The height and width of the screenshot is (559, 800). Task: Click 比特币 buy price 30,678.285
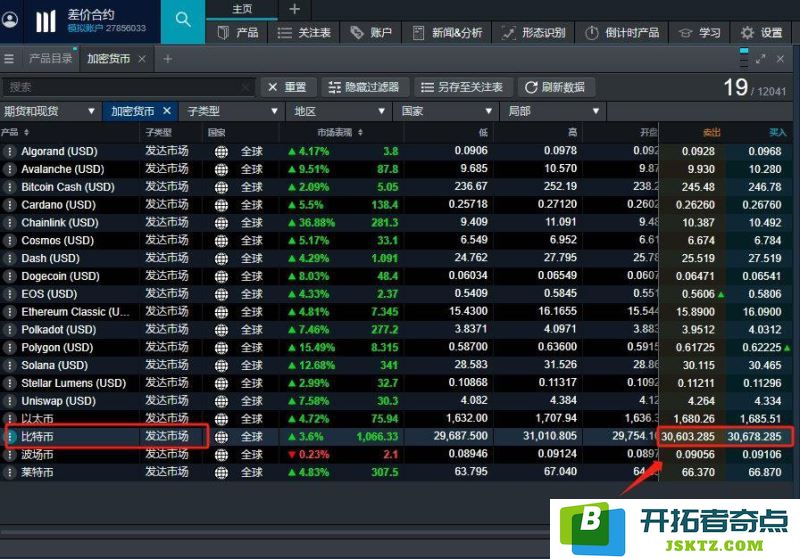click(754, 437)
